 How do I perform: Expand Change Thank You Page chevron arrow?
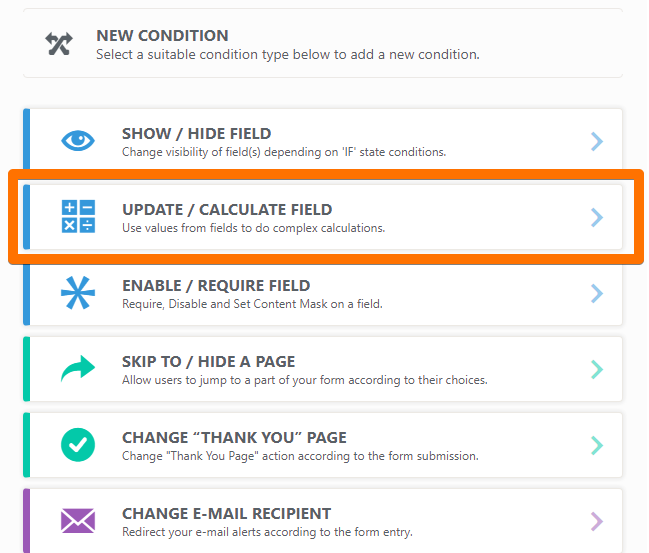tap(597, 445)
